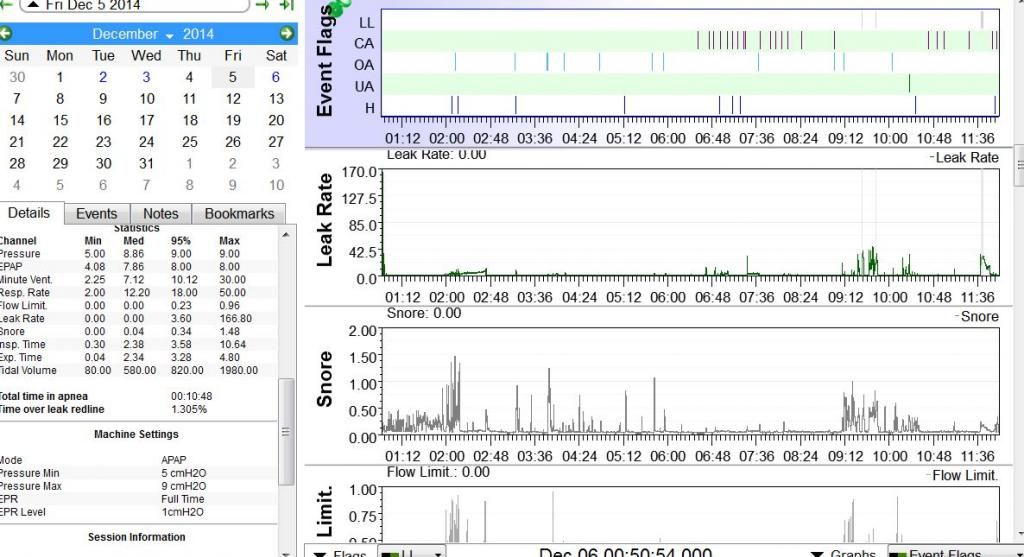
Task: Click December 22 in the calendar
Action: pos(59,142)
